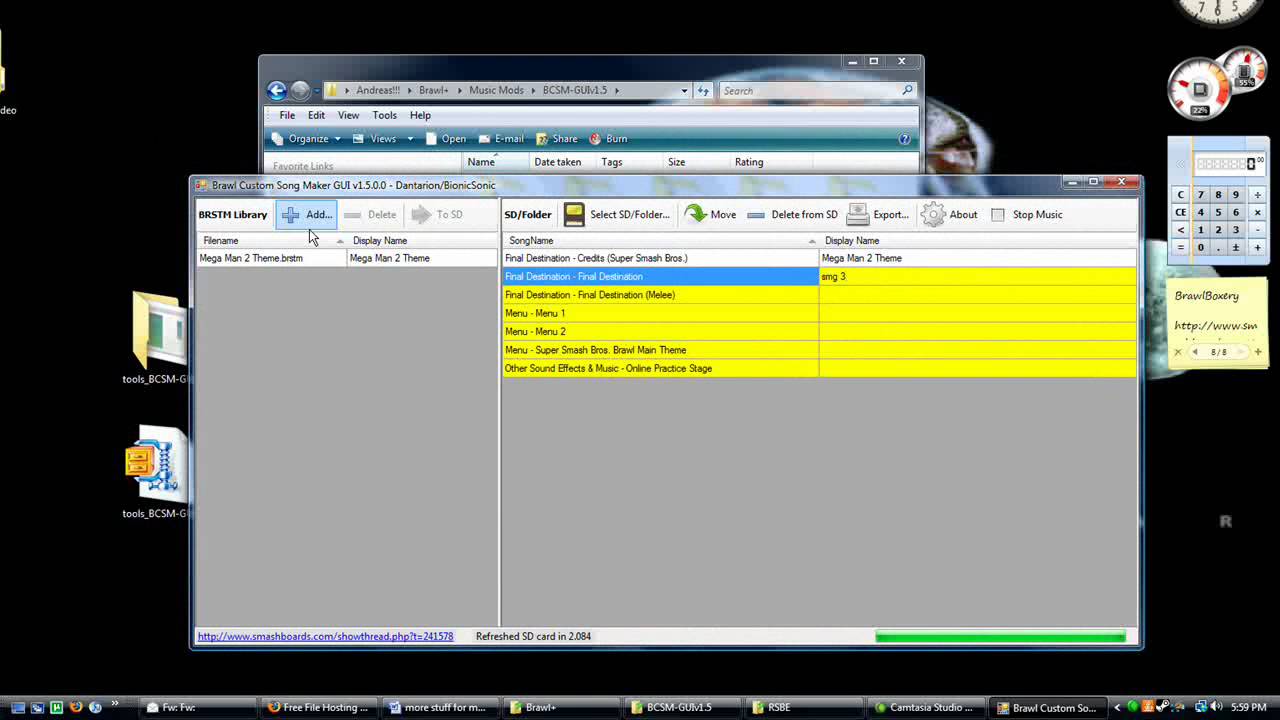
Task: Click the 'smg 3' display name cell
Action: (977, 276)
